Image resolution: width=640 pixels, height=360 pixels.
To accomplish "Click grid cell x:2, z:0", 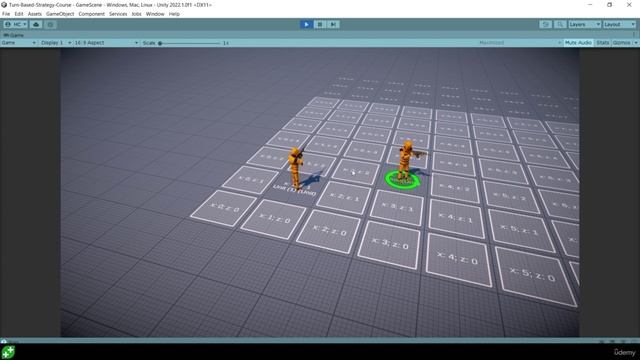I will coord(329,231).
